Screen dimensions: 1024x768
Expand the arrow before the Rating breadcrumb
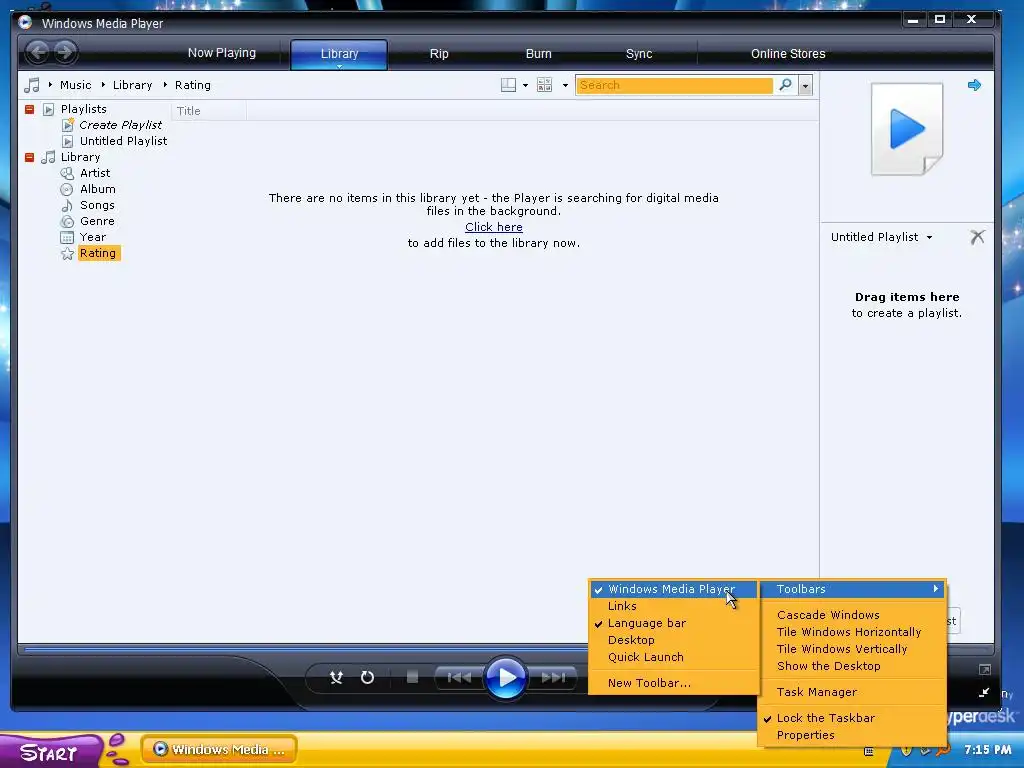tap(165, 85)
